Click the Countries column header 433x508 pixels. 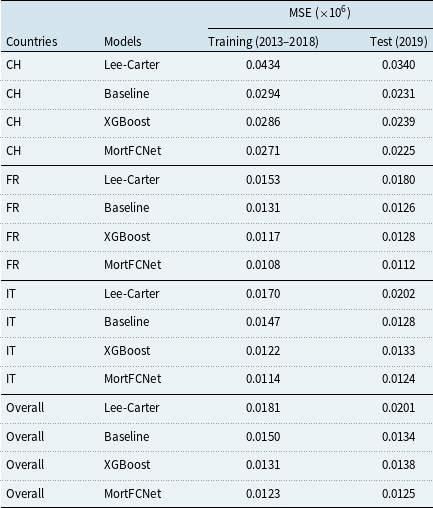click(32, 42)
